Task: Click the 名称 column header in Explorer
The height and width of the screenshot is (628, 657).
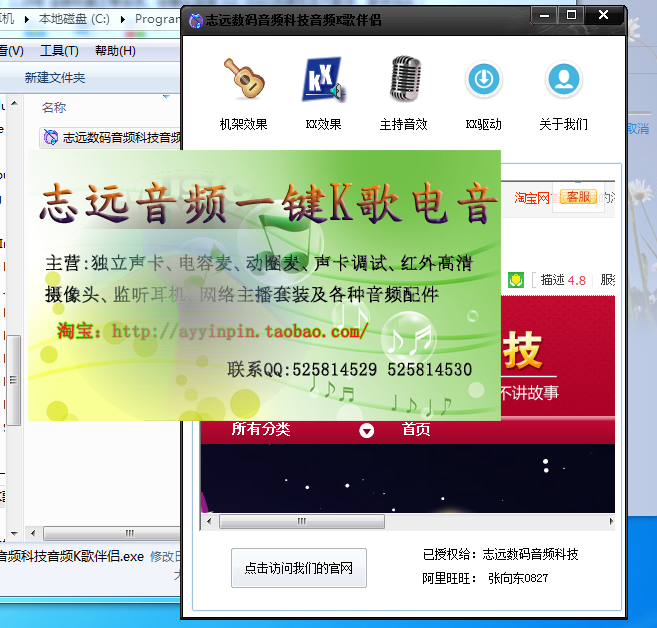Action: pos(54,108)
